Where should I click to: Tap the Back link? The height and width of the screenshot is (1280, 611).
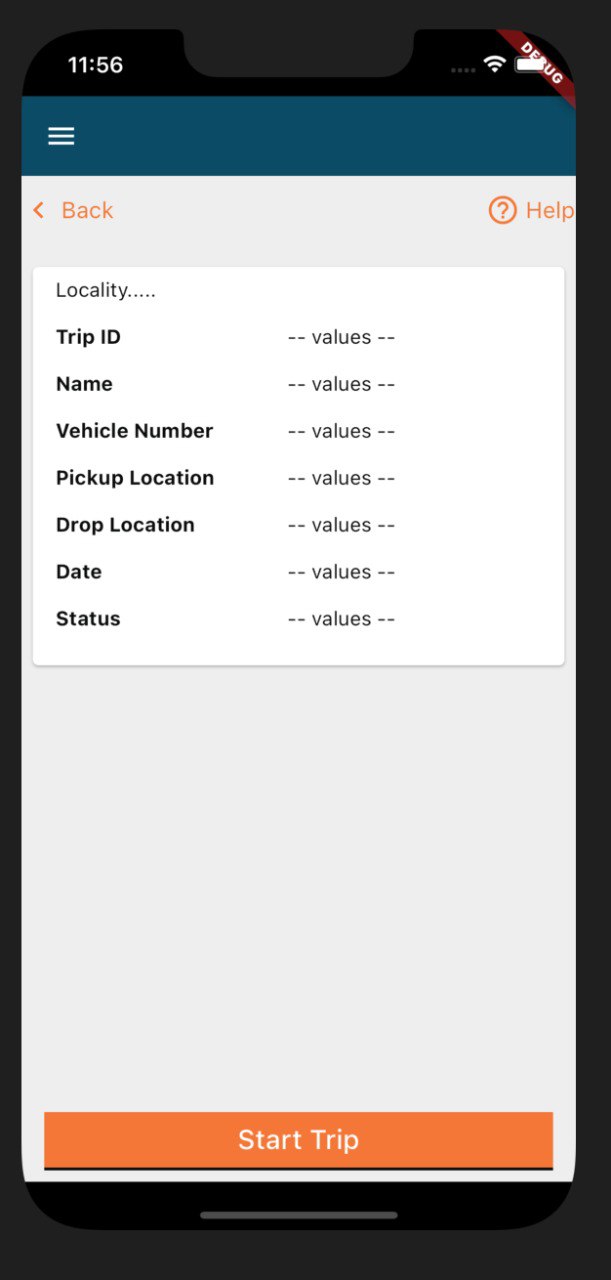pos(87,210)
